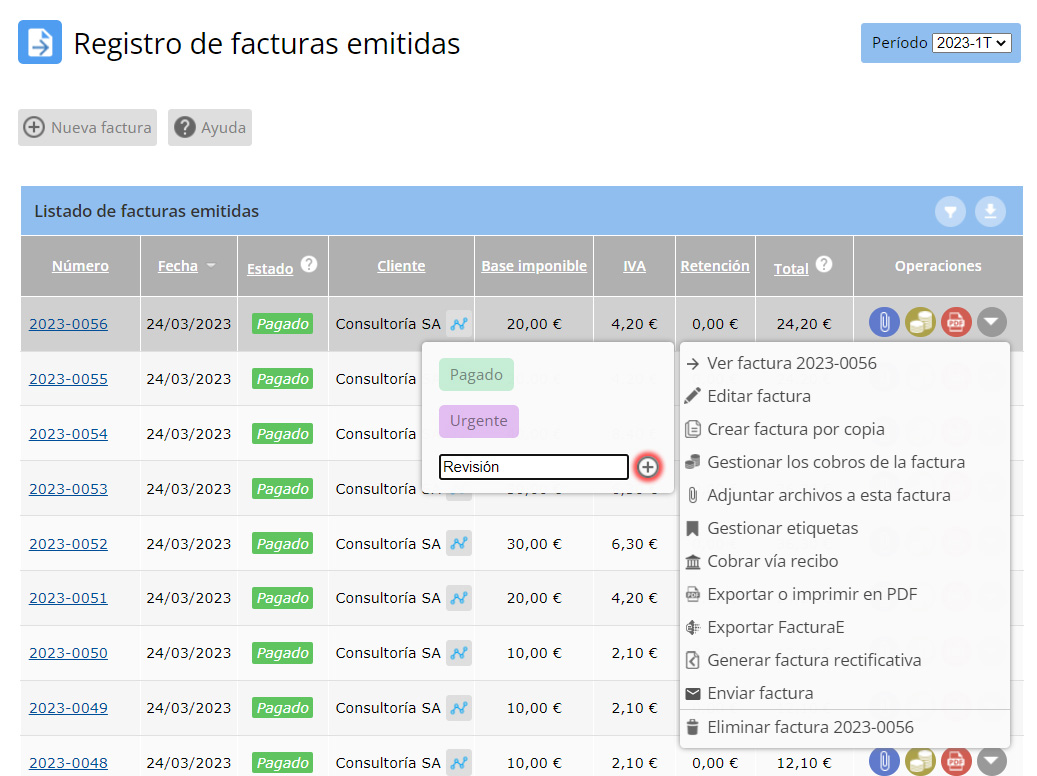Image resolution: width=1037 pixels, height=776 pixels.
Task: Open invoice link 2023-0056
Action: pyautogui.click(x=68, y=324)
